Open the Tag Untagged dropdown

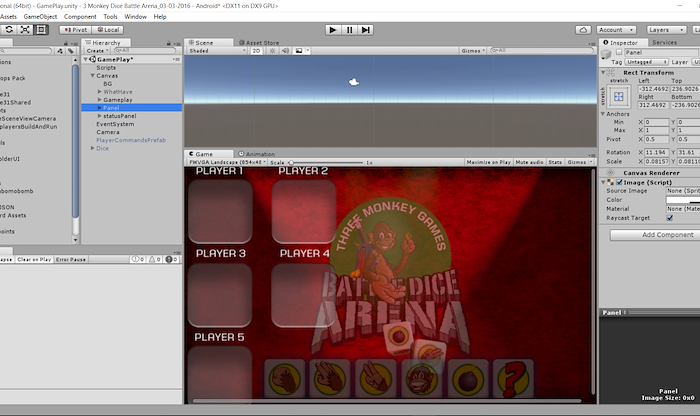pos(646,62)
